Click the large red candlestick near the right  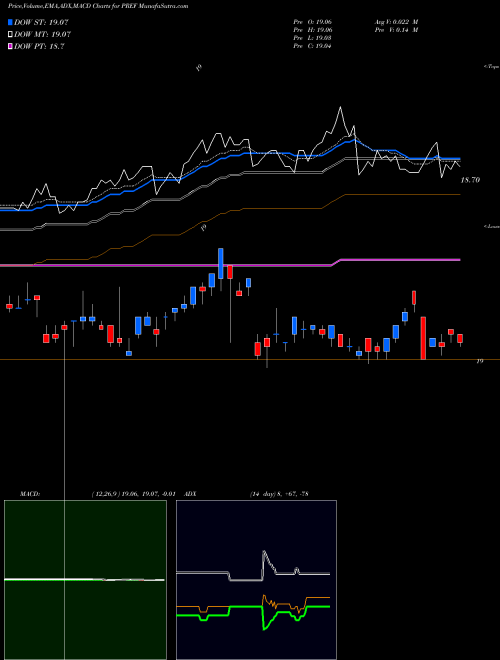point(423,338)
